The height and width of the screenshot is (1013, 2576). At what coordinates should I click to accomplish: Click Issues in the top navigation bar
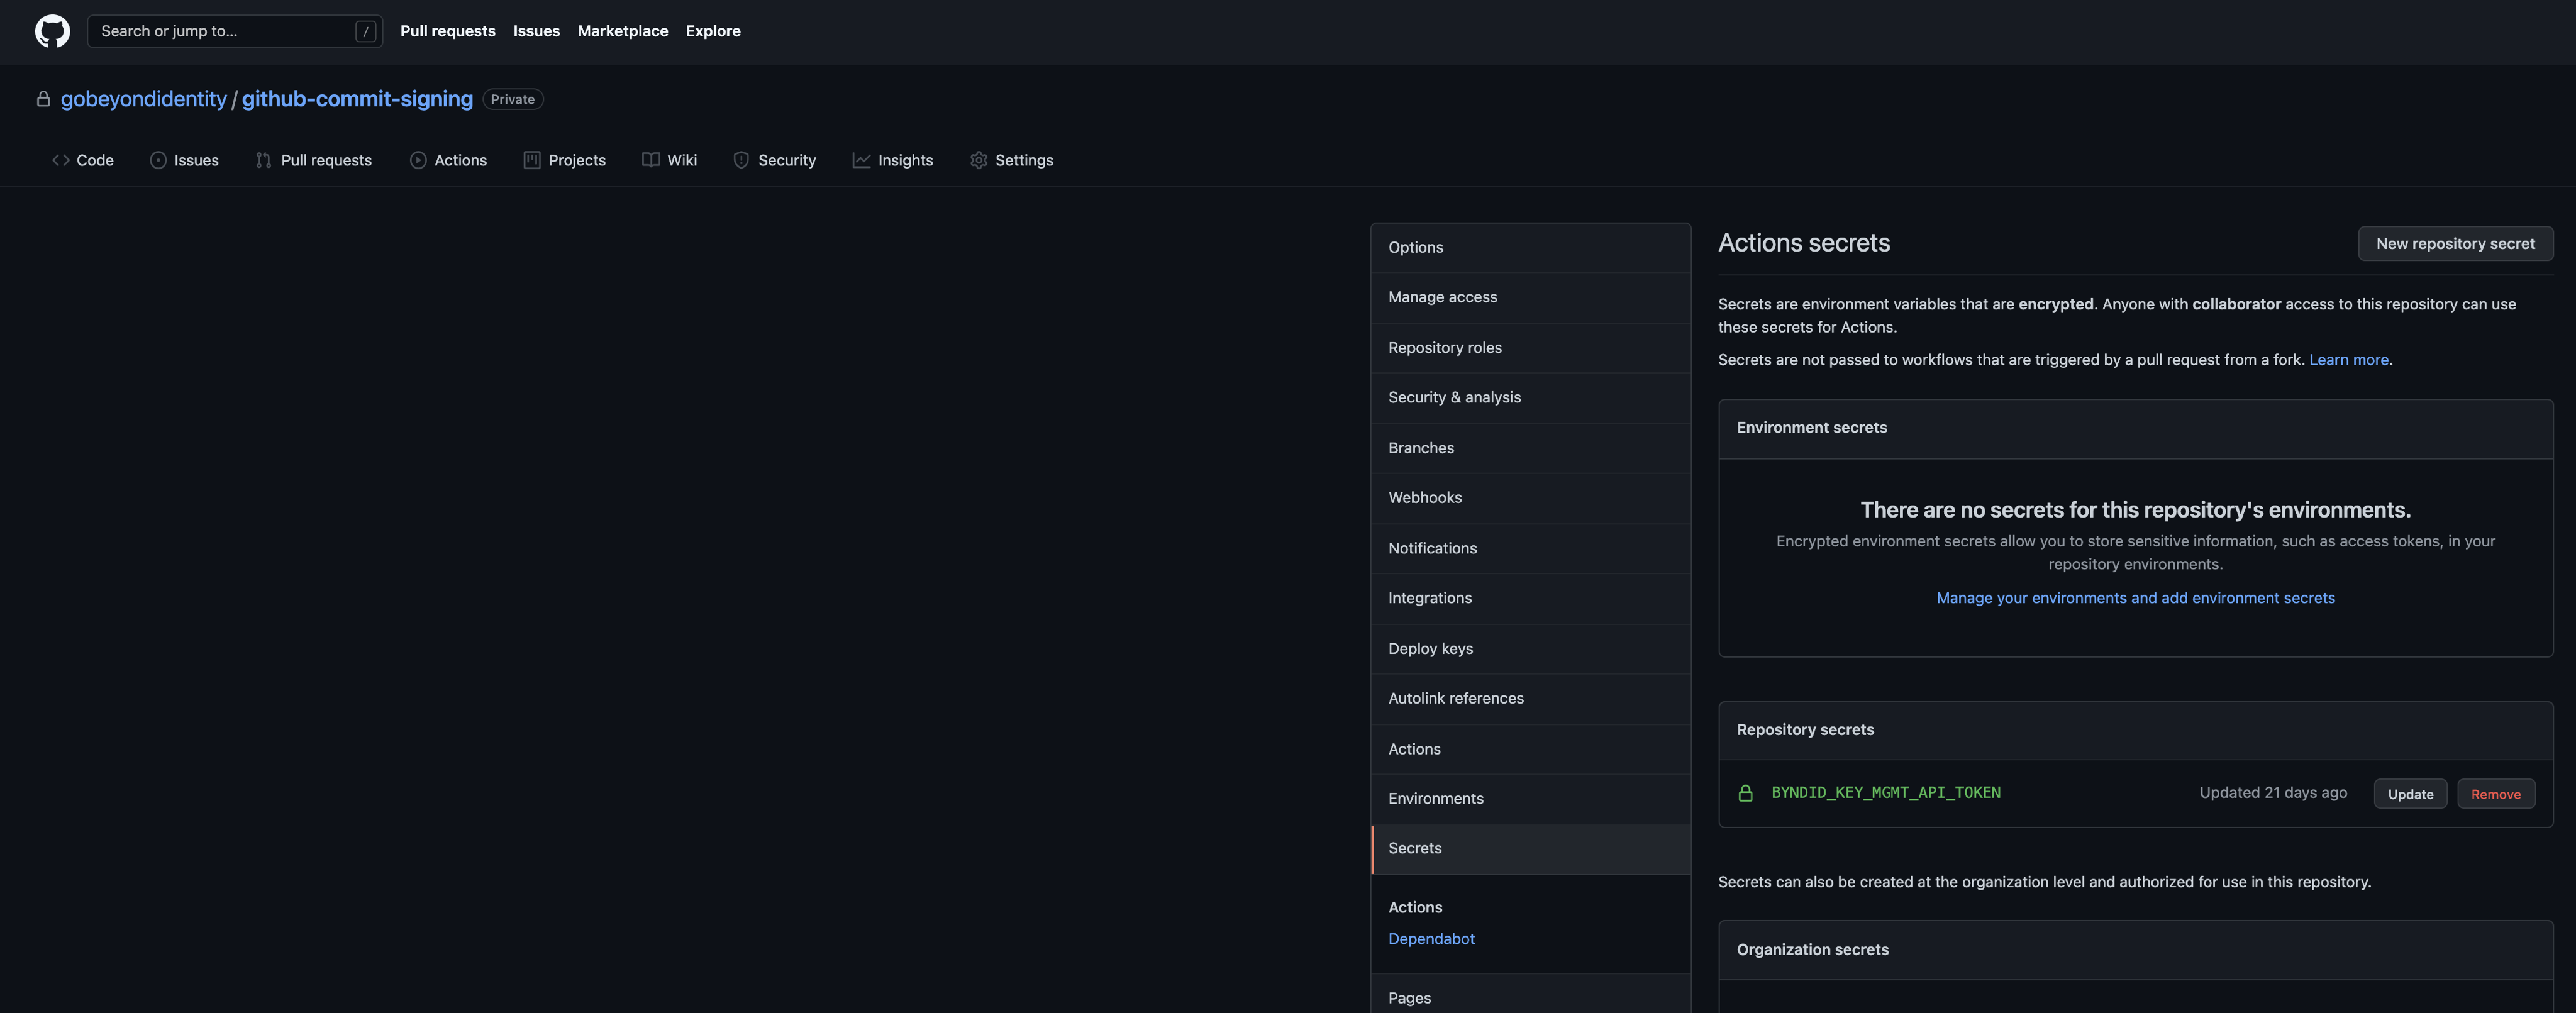tap(537, 31)
